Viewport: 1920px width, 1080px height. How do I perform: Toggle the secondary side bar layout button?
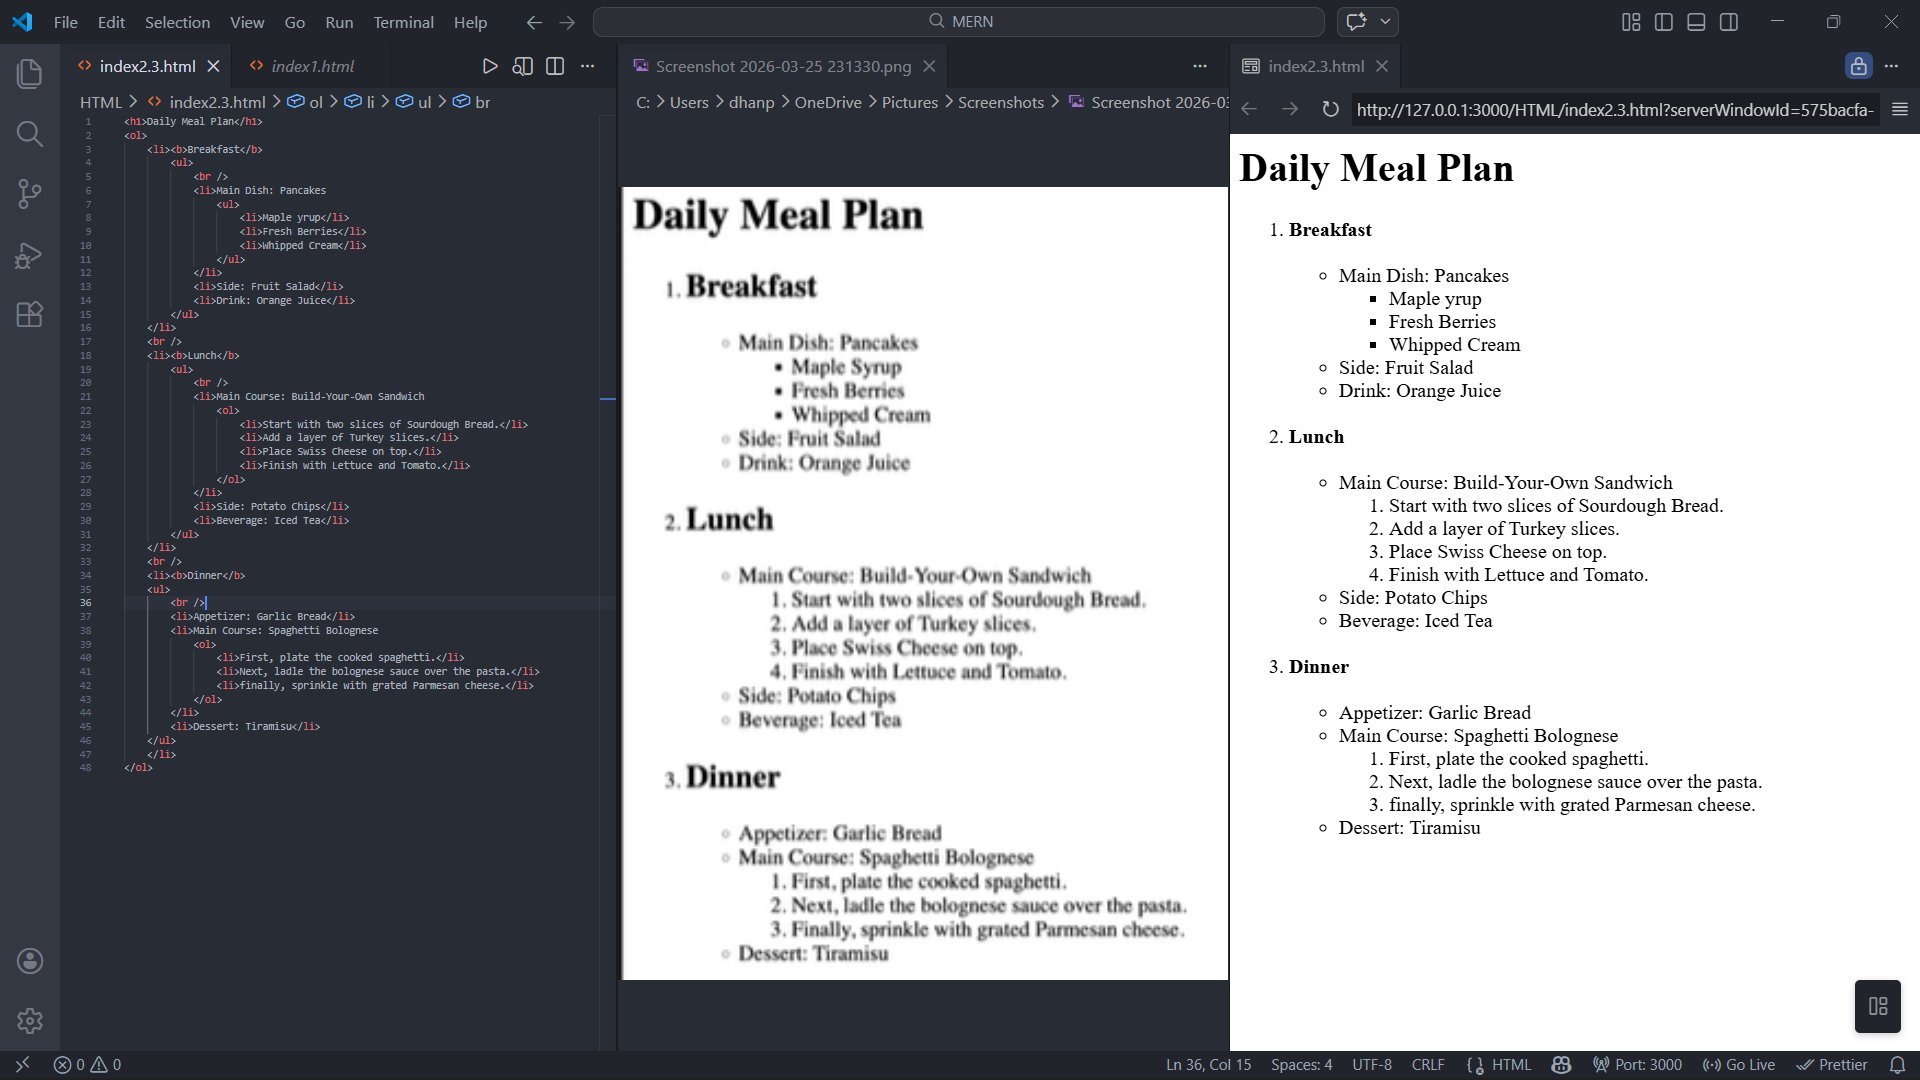[1728, 21]
